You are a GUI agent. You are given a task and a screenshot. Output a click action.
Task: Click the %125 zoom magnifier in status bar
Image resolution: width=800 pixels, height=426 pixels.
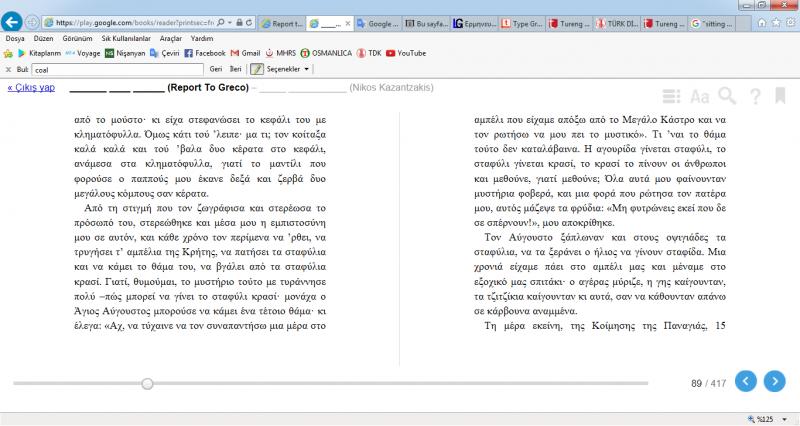pos(751,419)
